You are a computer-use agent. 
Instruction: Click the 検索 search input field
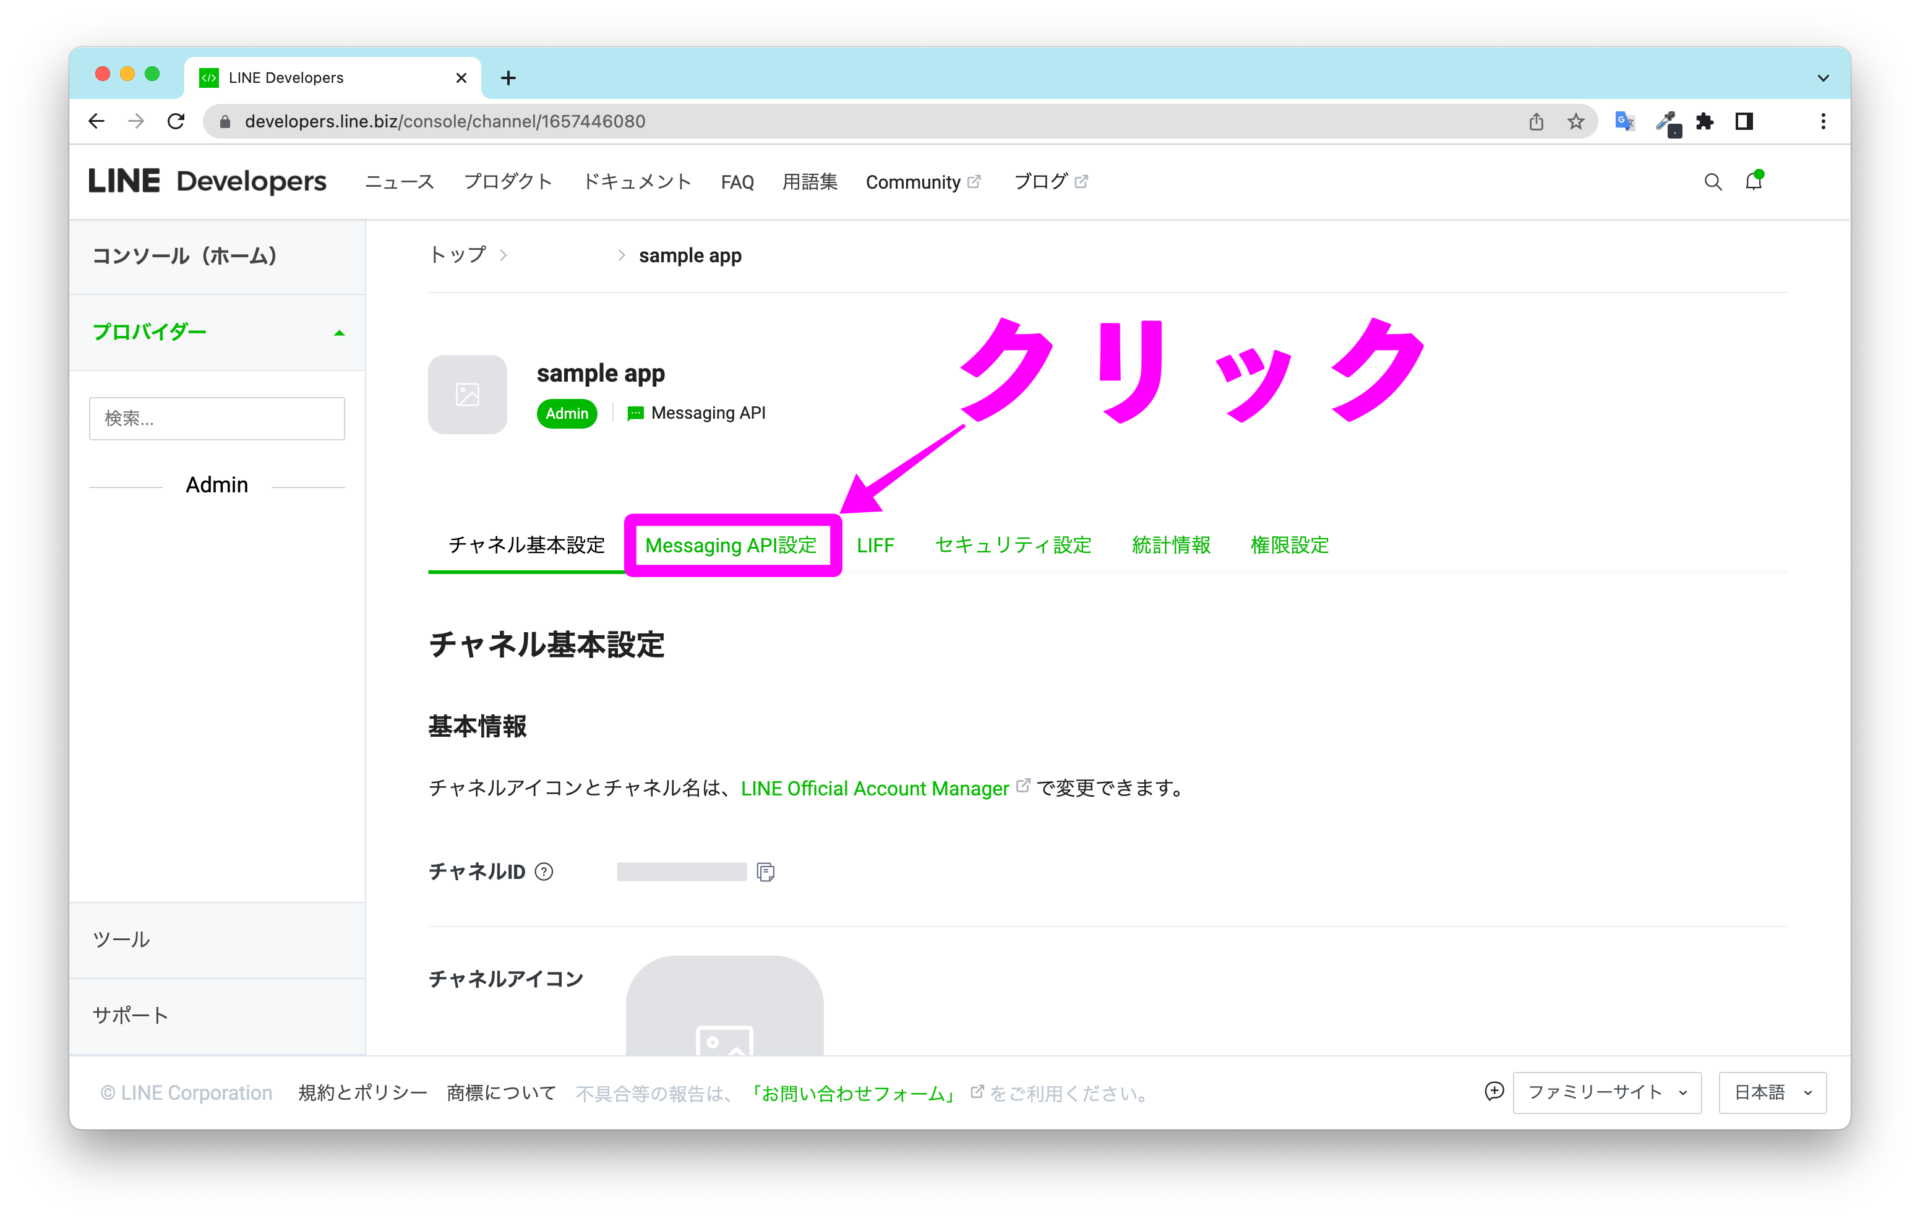pos(216,418)
